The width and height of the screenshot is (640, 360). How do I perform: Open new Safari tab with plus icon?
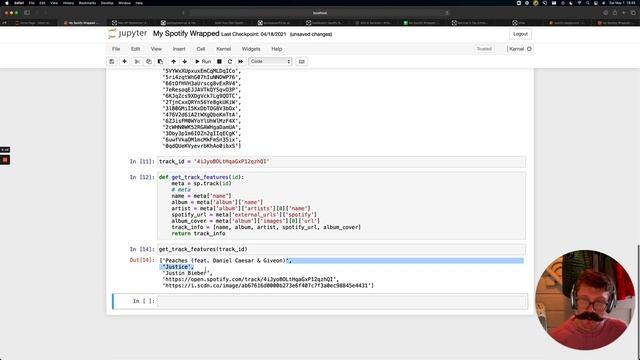point(624,13)
